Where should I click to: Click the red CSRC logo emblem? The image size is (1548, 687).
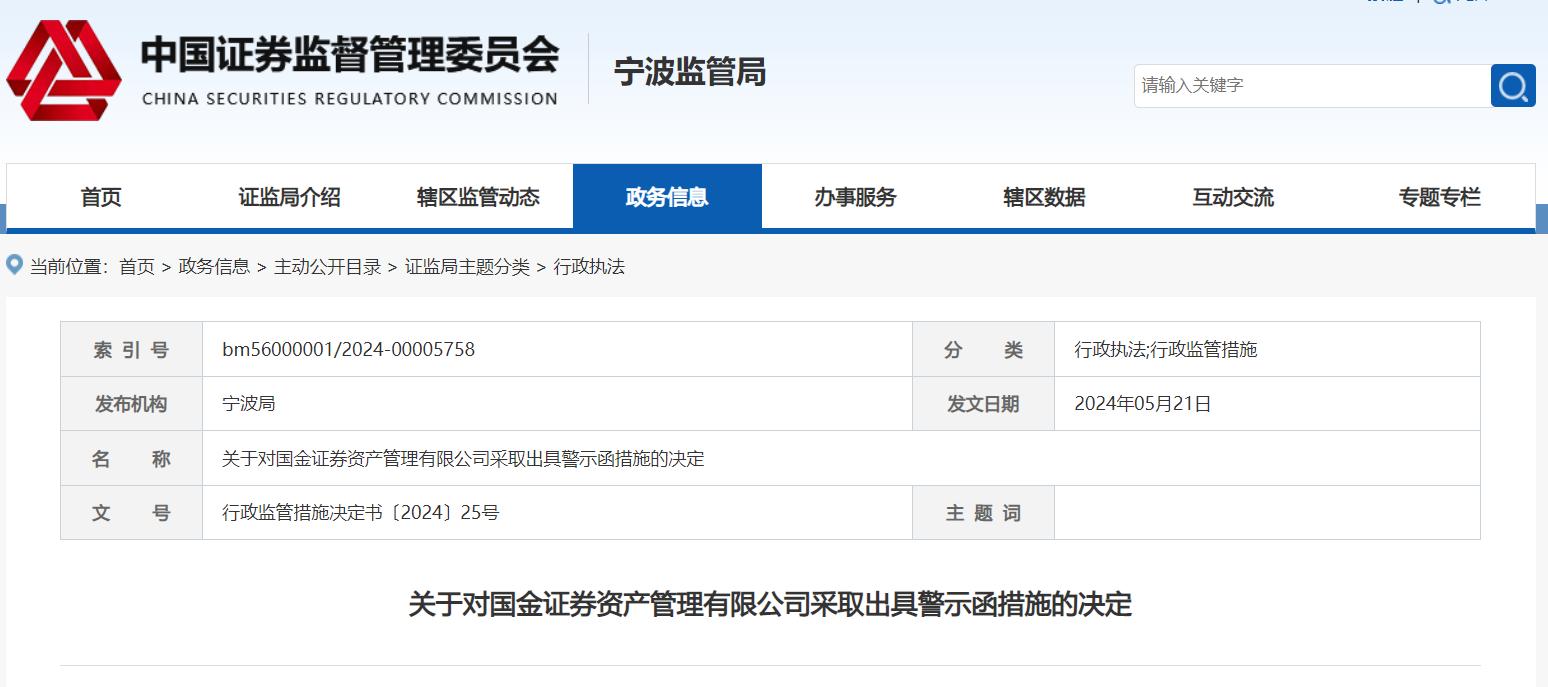tap(64, 70)
